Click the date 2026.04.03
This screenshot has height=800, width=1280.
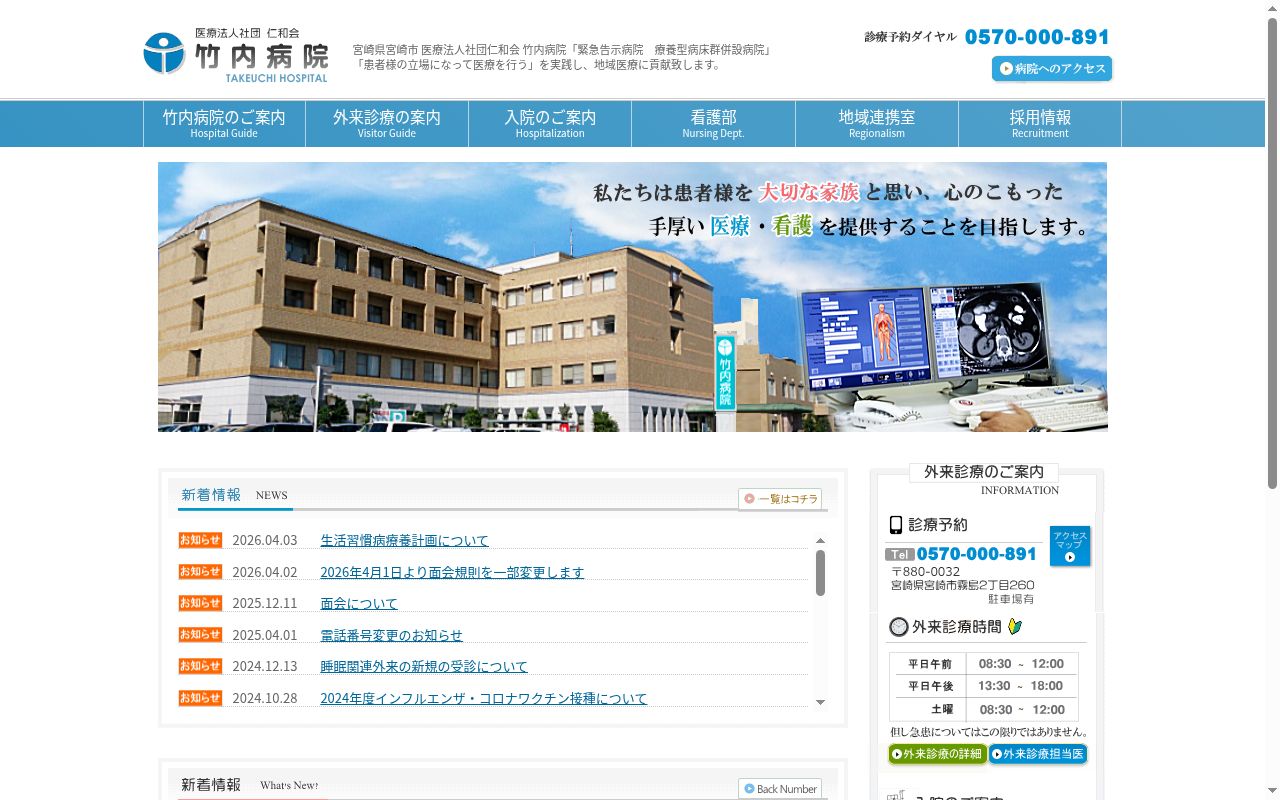265,540
